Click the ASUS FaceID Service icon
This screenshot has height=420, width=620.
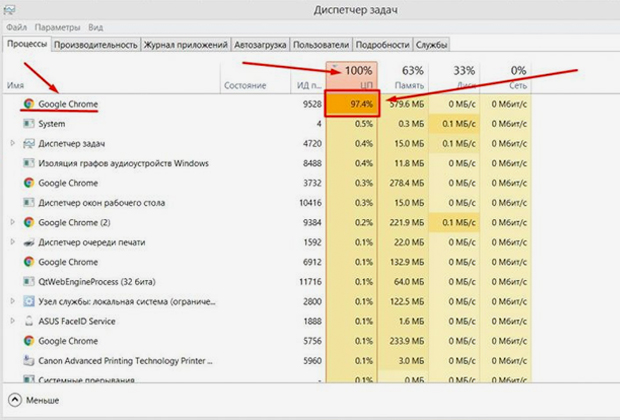coord(28,321)
